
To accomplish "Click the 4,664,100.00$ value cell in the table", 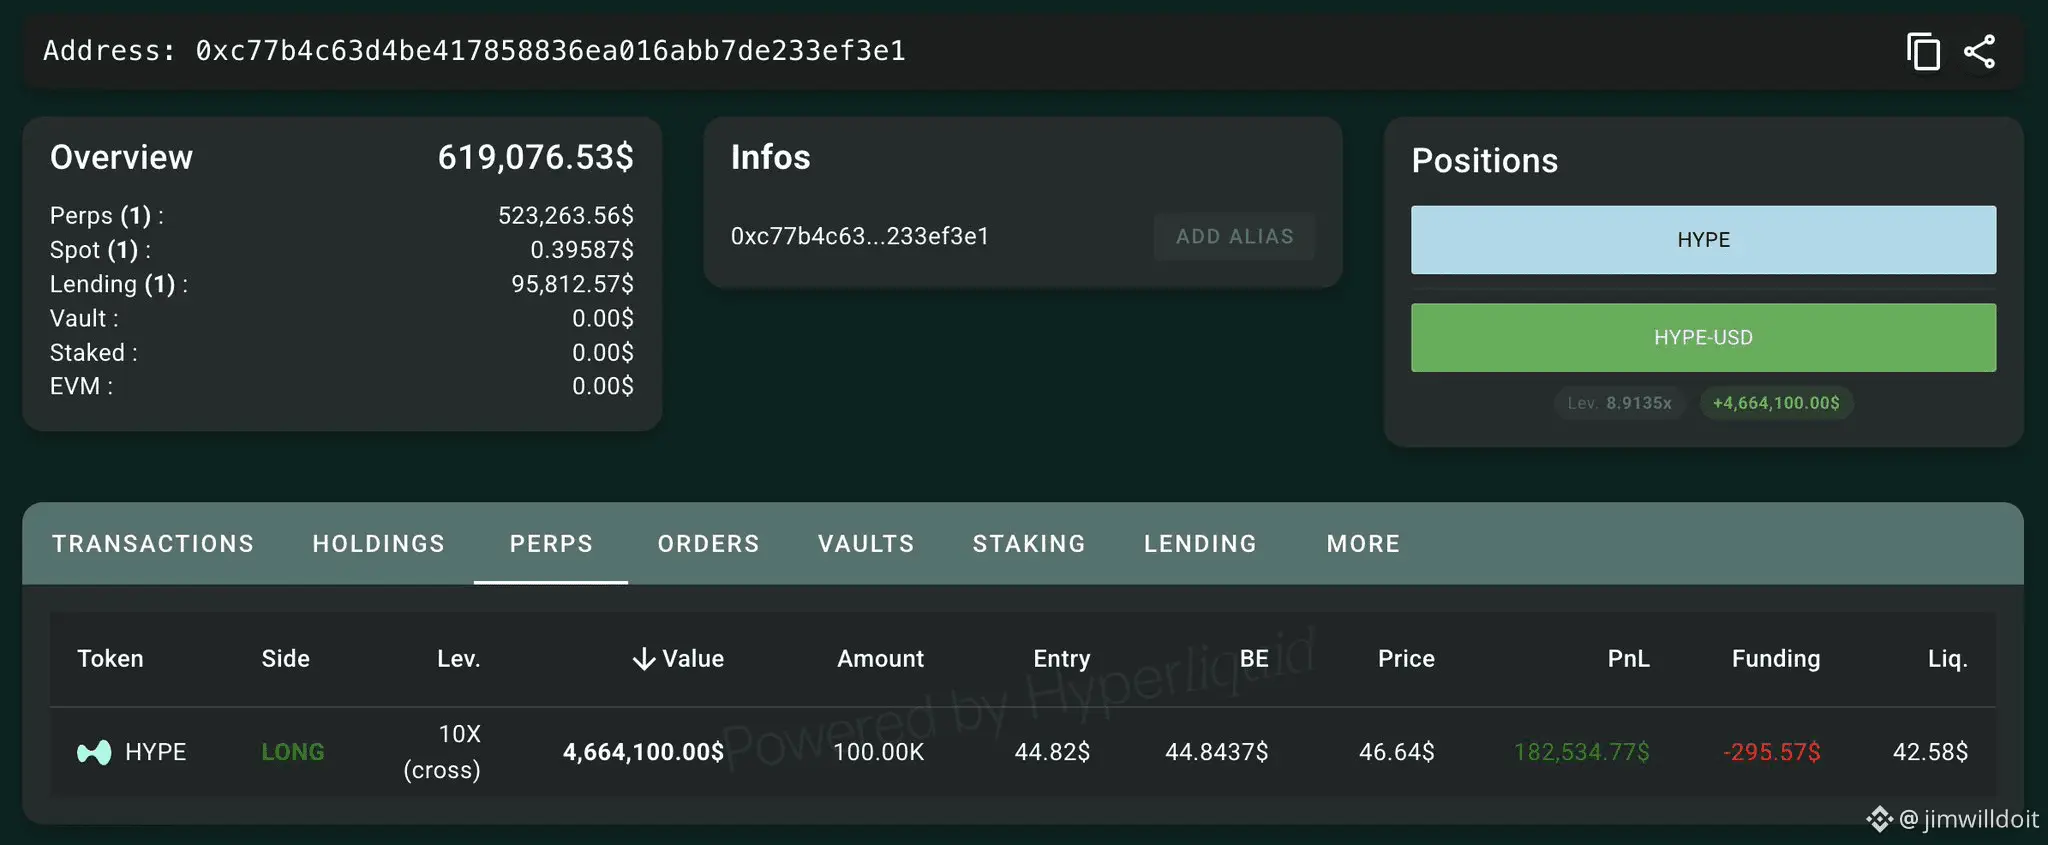I will coord(643,752).
